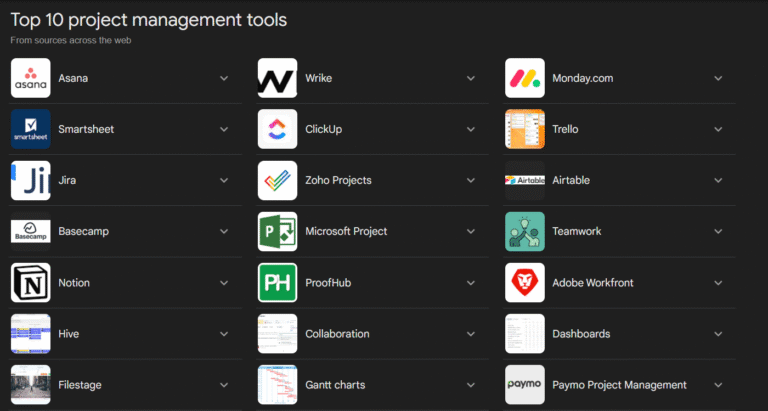This screenshot has width=768, height=411.
Task: Select the Airtable text label
Action: point(571,180)
